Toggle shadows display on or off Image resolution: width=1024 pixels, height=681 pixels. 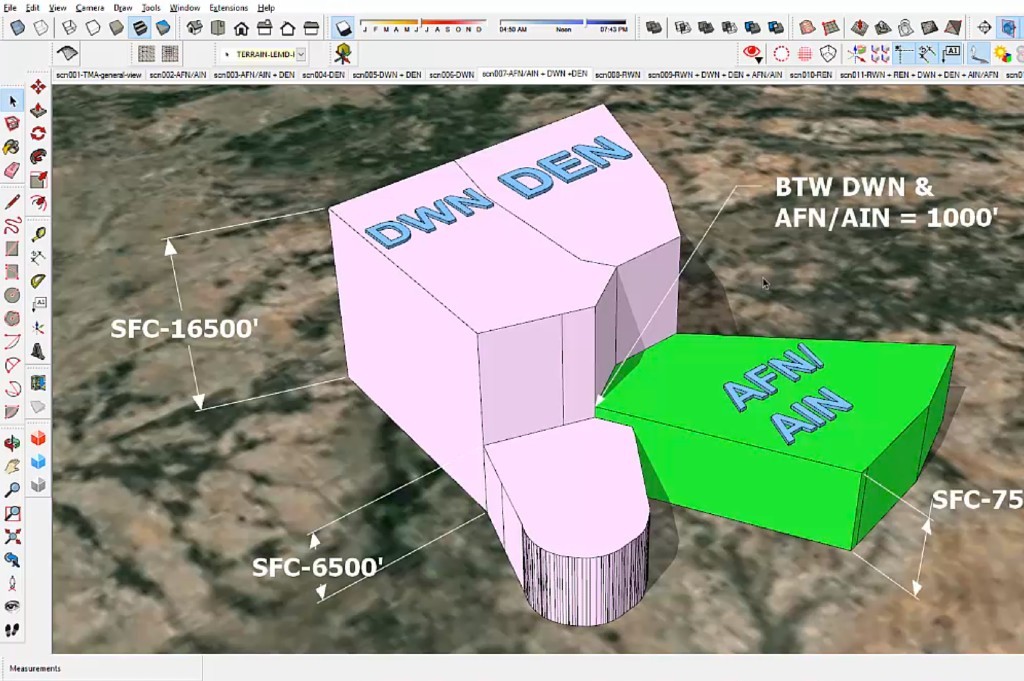(342, 28)
